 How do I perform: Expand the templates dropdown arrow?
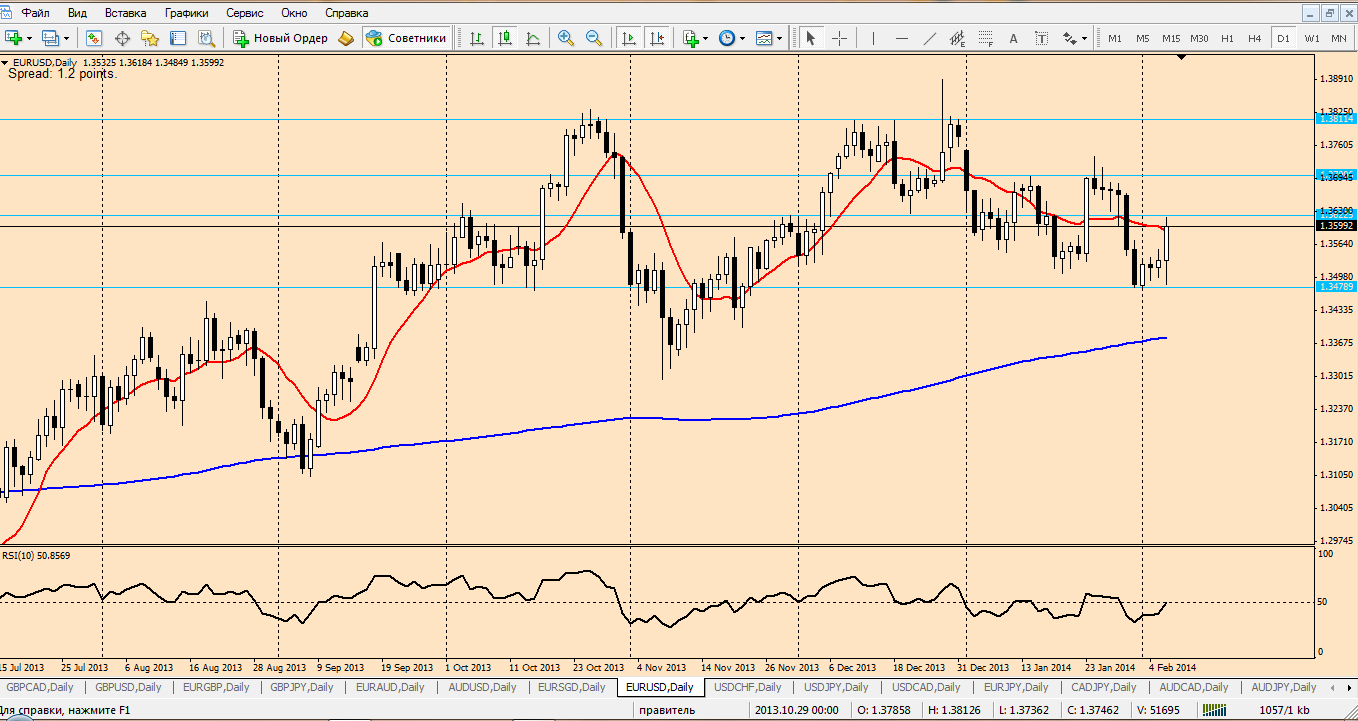(x=781, y=38)
